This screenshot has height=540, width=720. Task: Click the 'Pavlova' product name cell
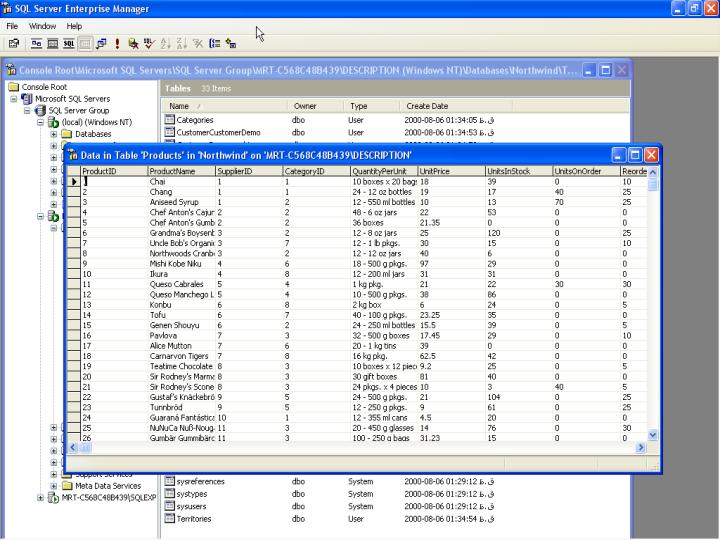(181, 336)
